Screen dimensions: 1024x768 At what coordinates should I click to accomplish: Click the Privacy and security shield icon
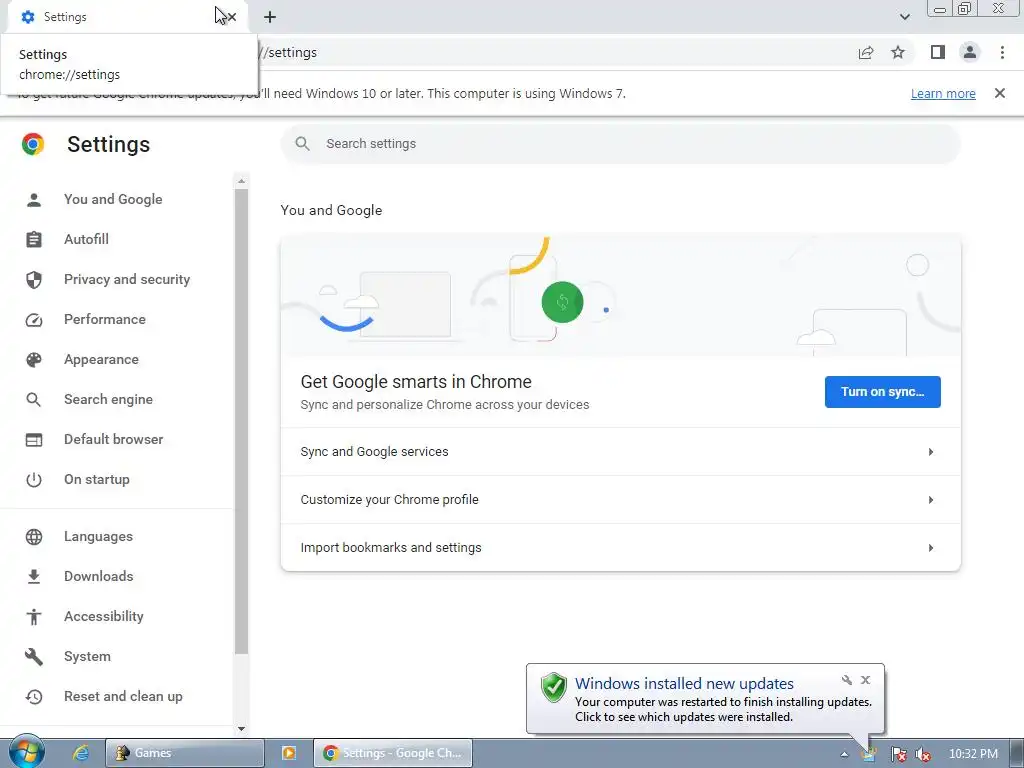click(x=33, y=280)
